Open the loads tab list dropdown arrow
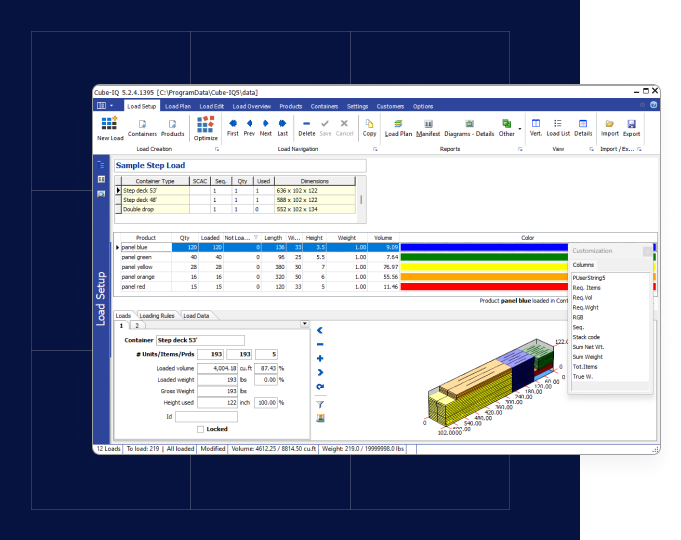 pyautogui.click(x=304, y=324)
